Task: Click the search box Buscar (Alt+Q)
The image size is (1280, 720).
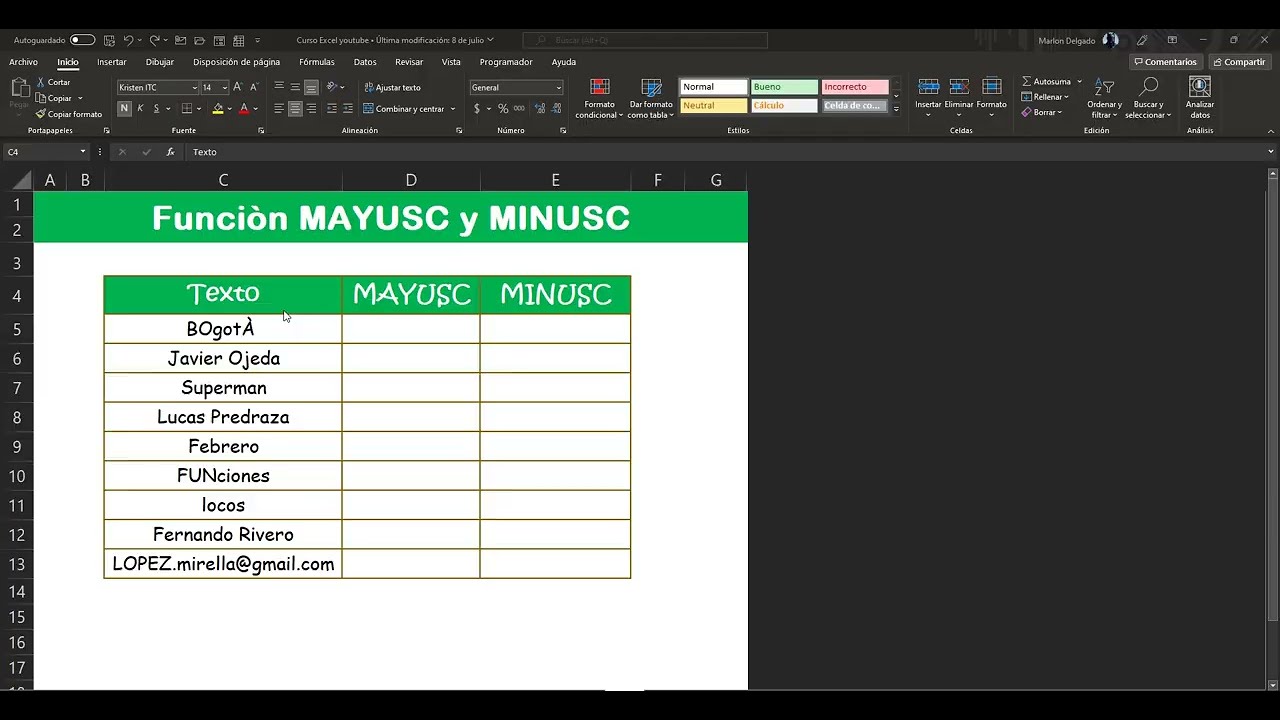Action: pyautogui.click(x=645, y=40)
